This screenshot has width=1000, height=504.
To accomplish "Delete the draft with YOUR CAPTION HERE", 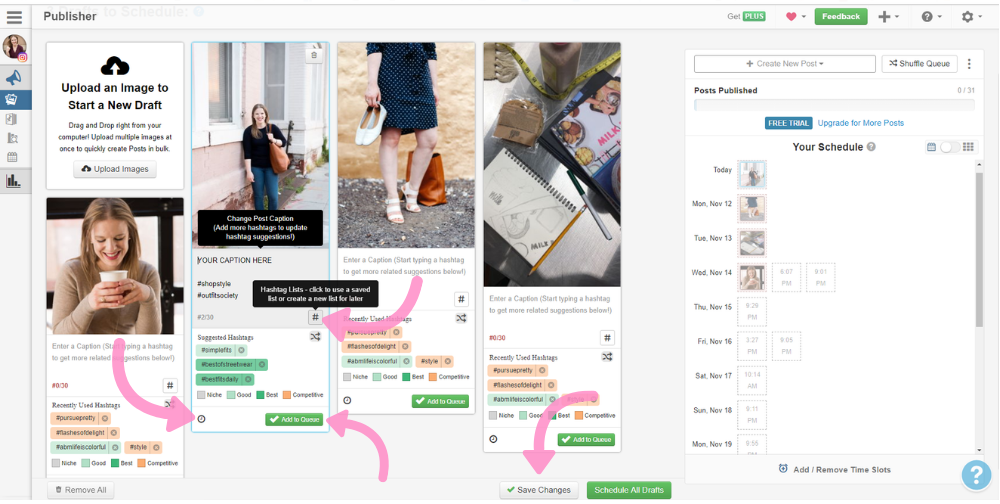I will (313, 56).
